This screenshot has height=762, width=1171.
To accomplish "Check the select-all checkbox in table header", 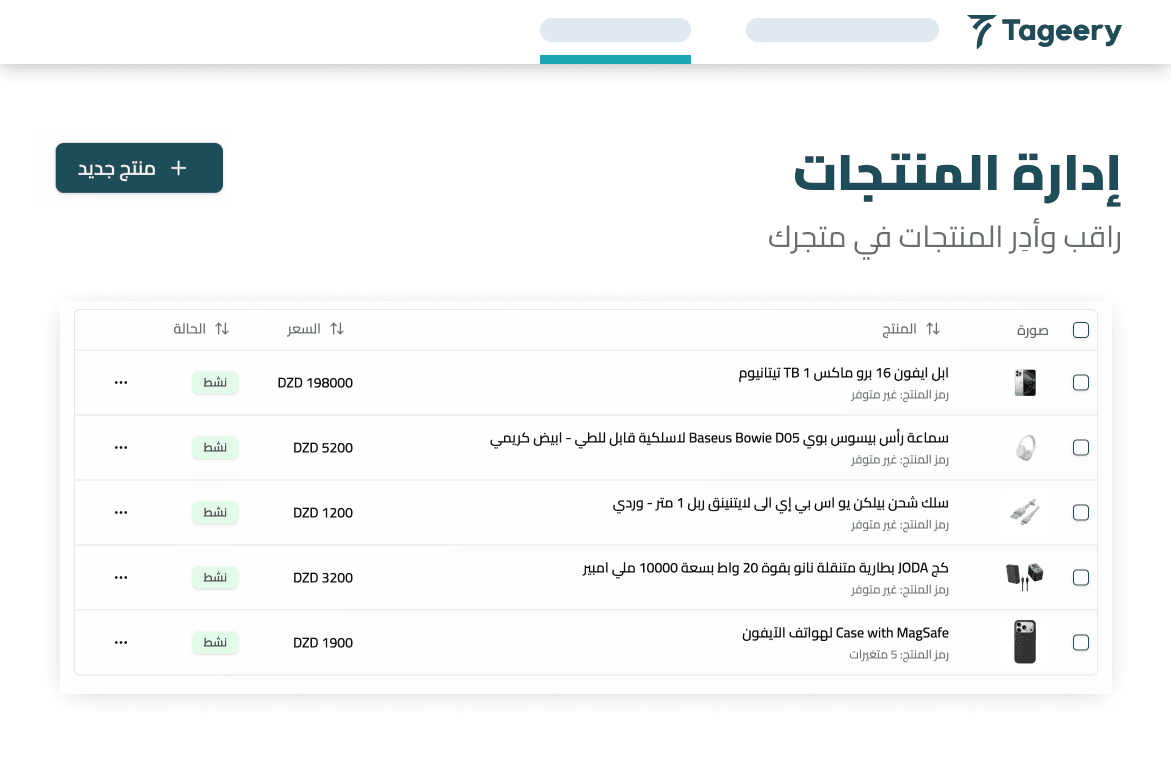I will [x=1081, y=328].
